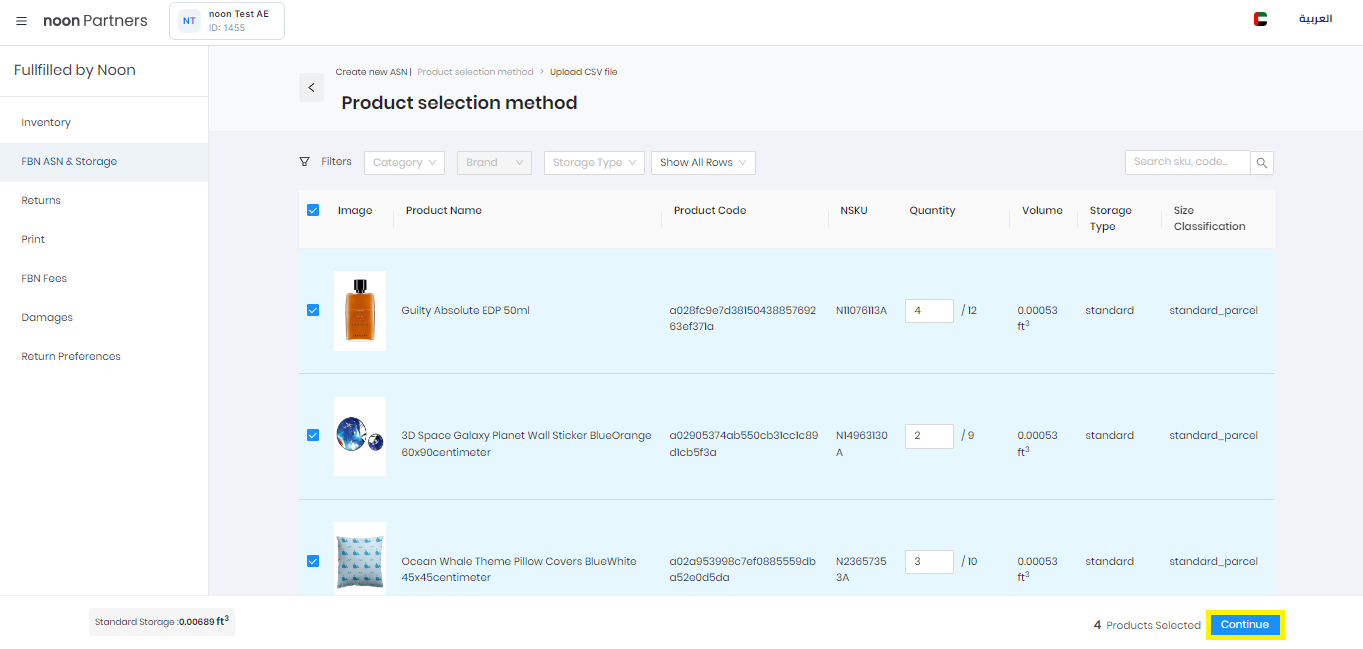Click the search magnifier icon

tap(1261, 161)
